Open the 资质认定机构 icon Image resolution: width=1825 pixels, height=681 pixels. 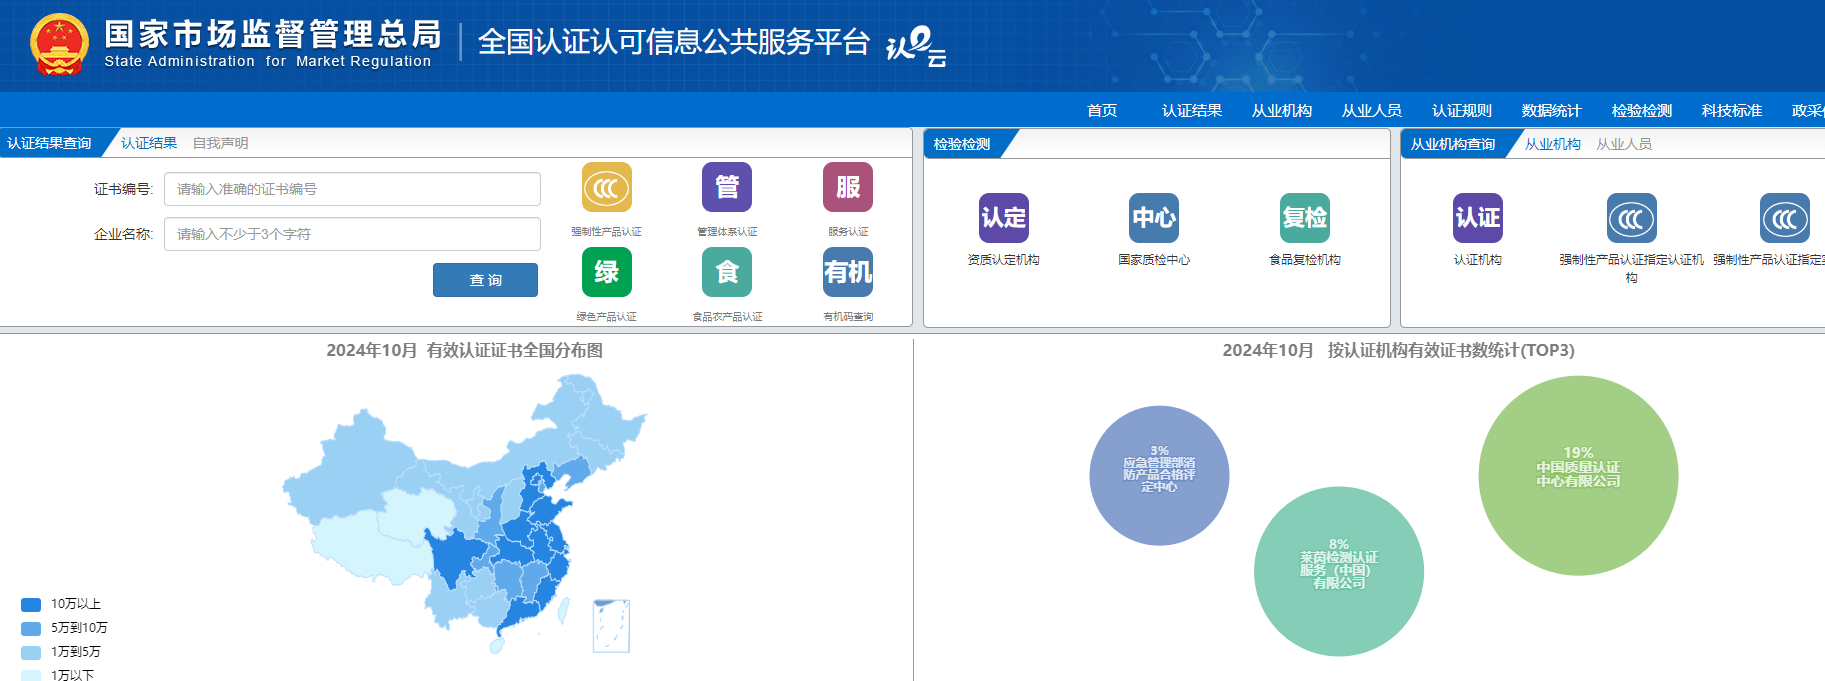[1003, 218]
